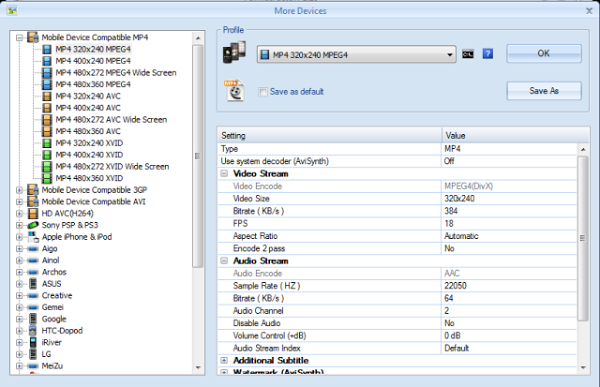Click the settings list scroll down arrow
The image size is (600, 387).
583,367
